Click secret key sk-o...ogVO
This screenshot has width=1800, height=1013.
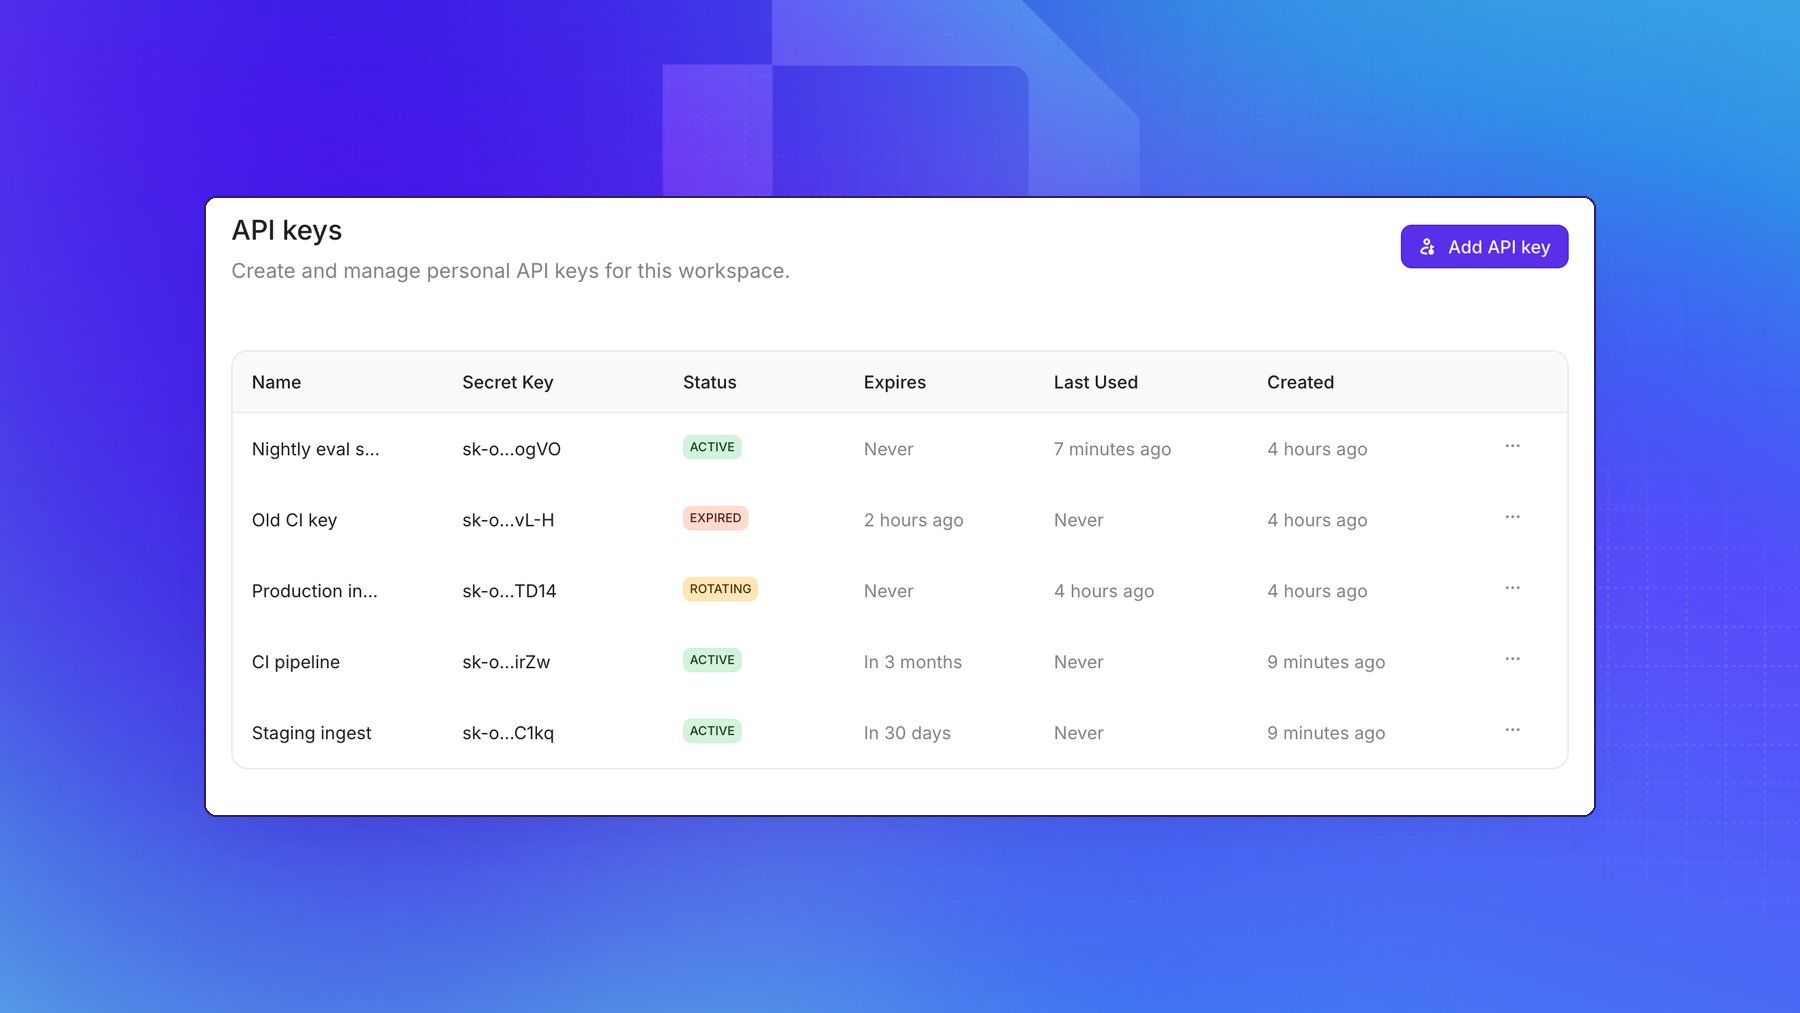tap(511, 449)
